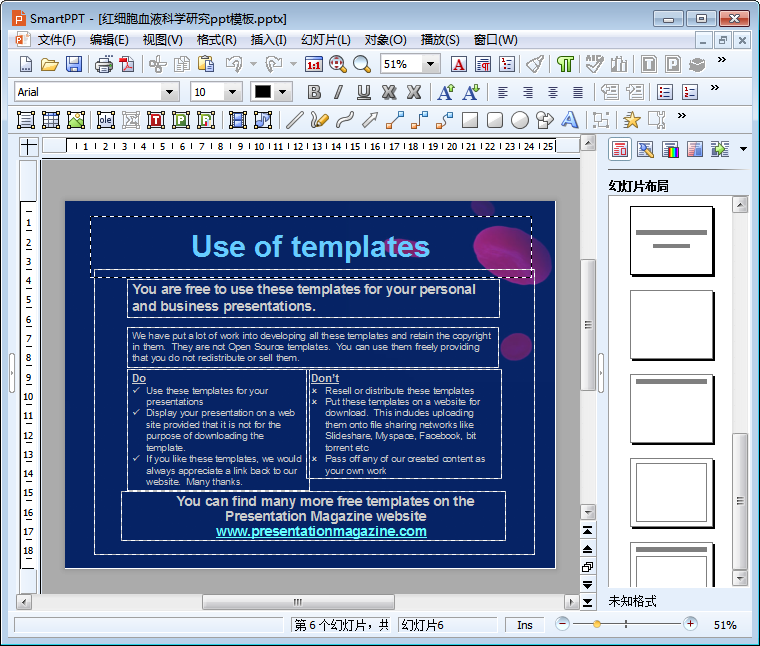The height and width of the screenshot is (646, 760).
Task: Save the presentation with the floppy icon
Action: [x=74, y=64]
